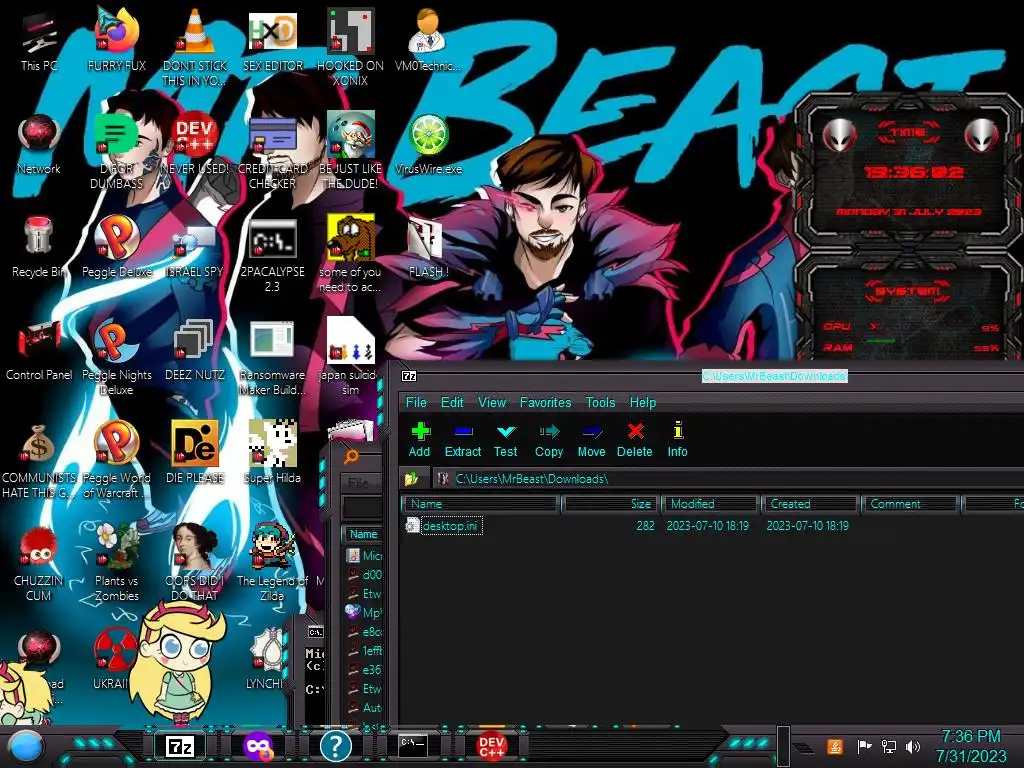Open the File menu in 7-Zip
The height and width of the screenshot is (768, 1024).
(x=416, y=402)
